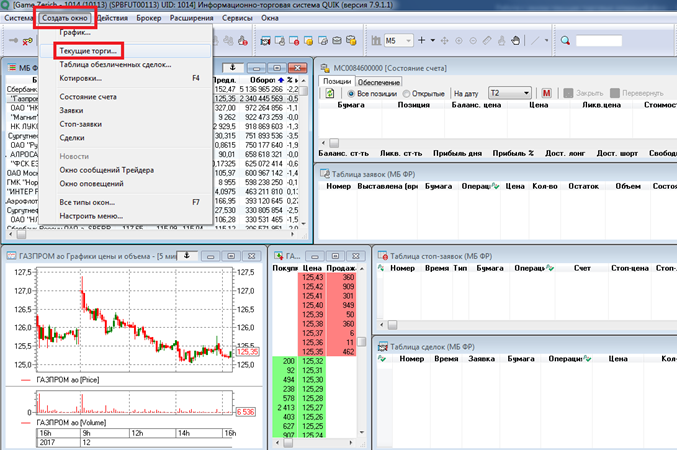
Task: Click the Перевернуть button
Action: coord(636,93)
